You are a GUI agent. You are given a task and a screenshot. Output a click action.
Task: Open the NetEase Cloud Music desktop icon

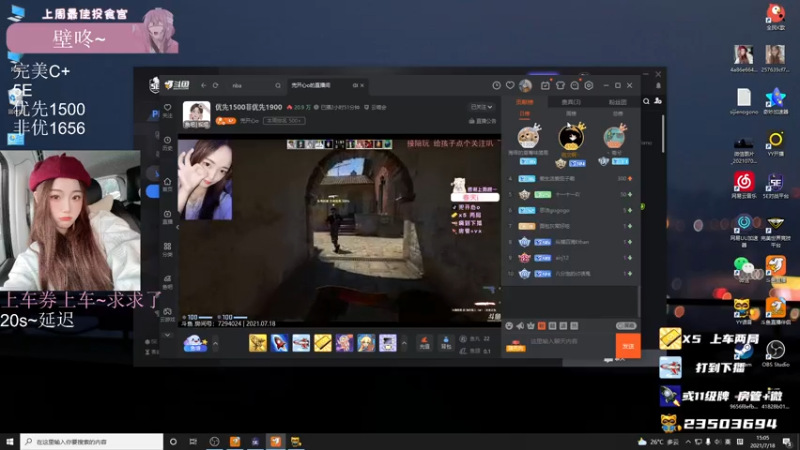(x=744, y=185)
